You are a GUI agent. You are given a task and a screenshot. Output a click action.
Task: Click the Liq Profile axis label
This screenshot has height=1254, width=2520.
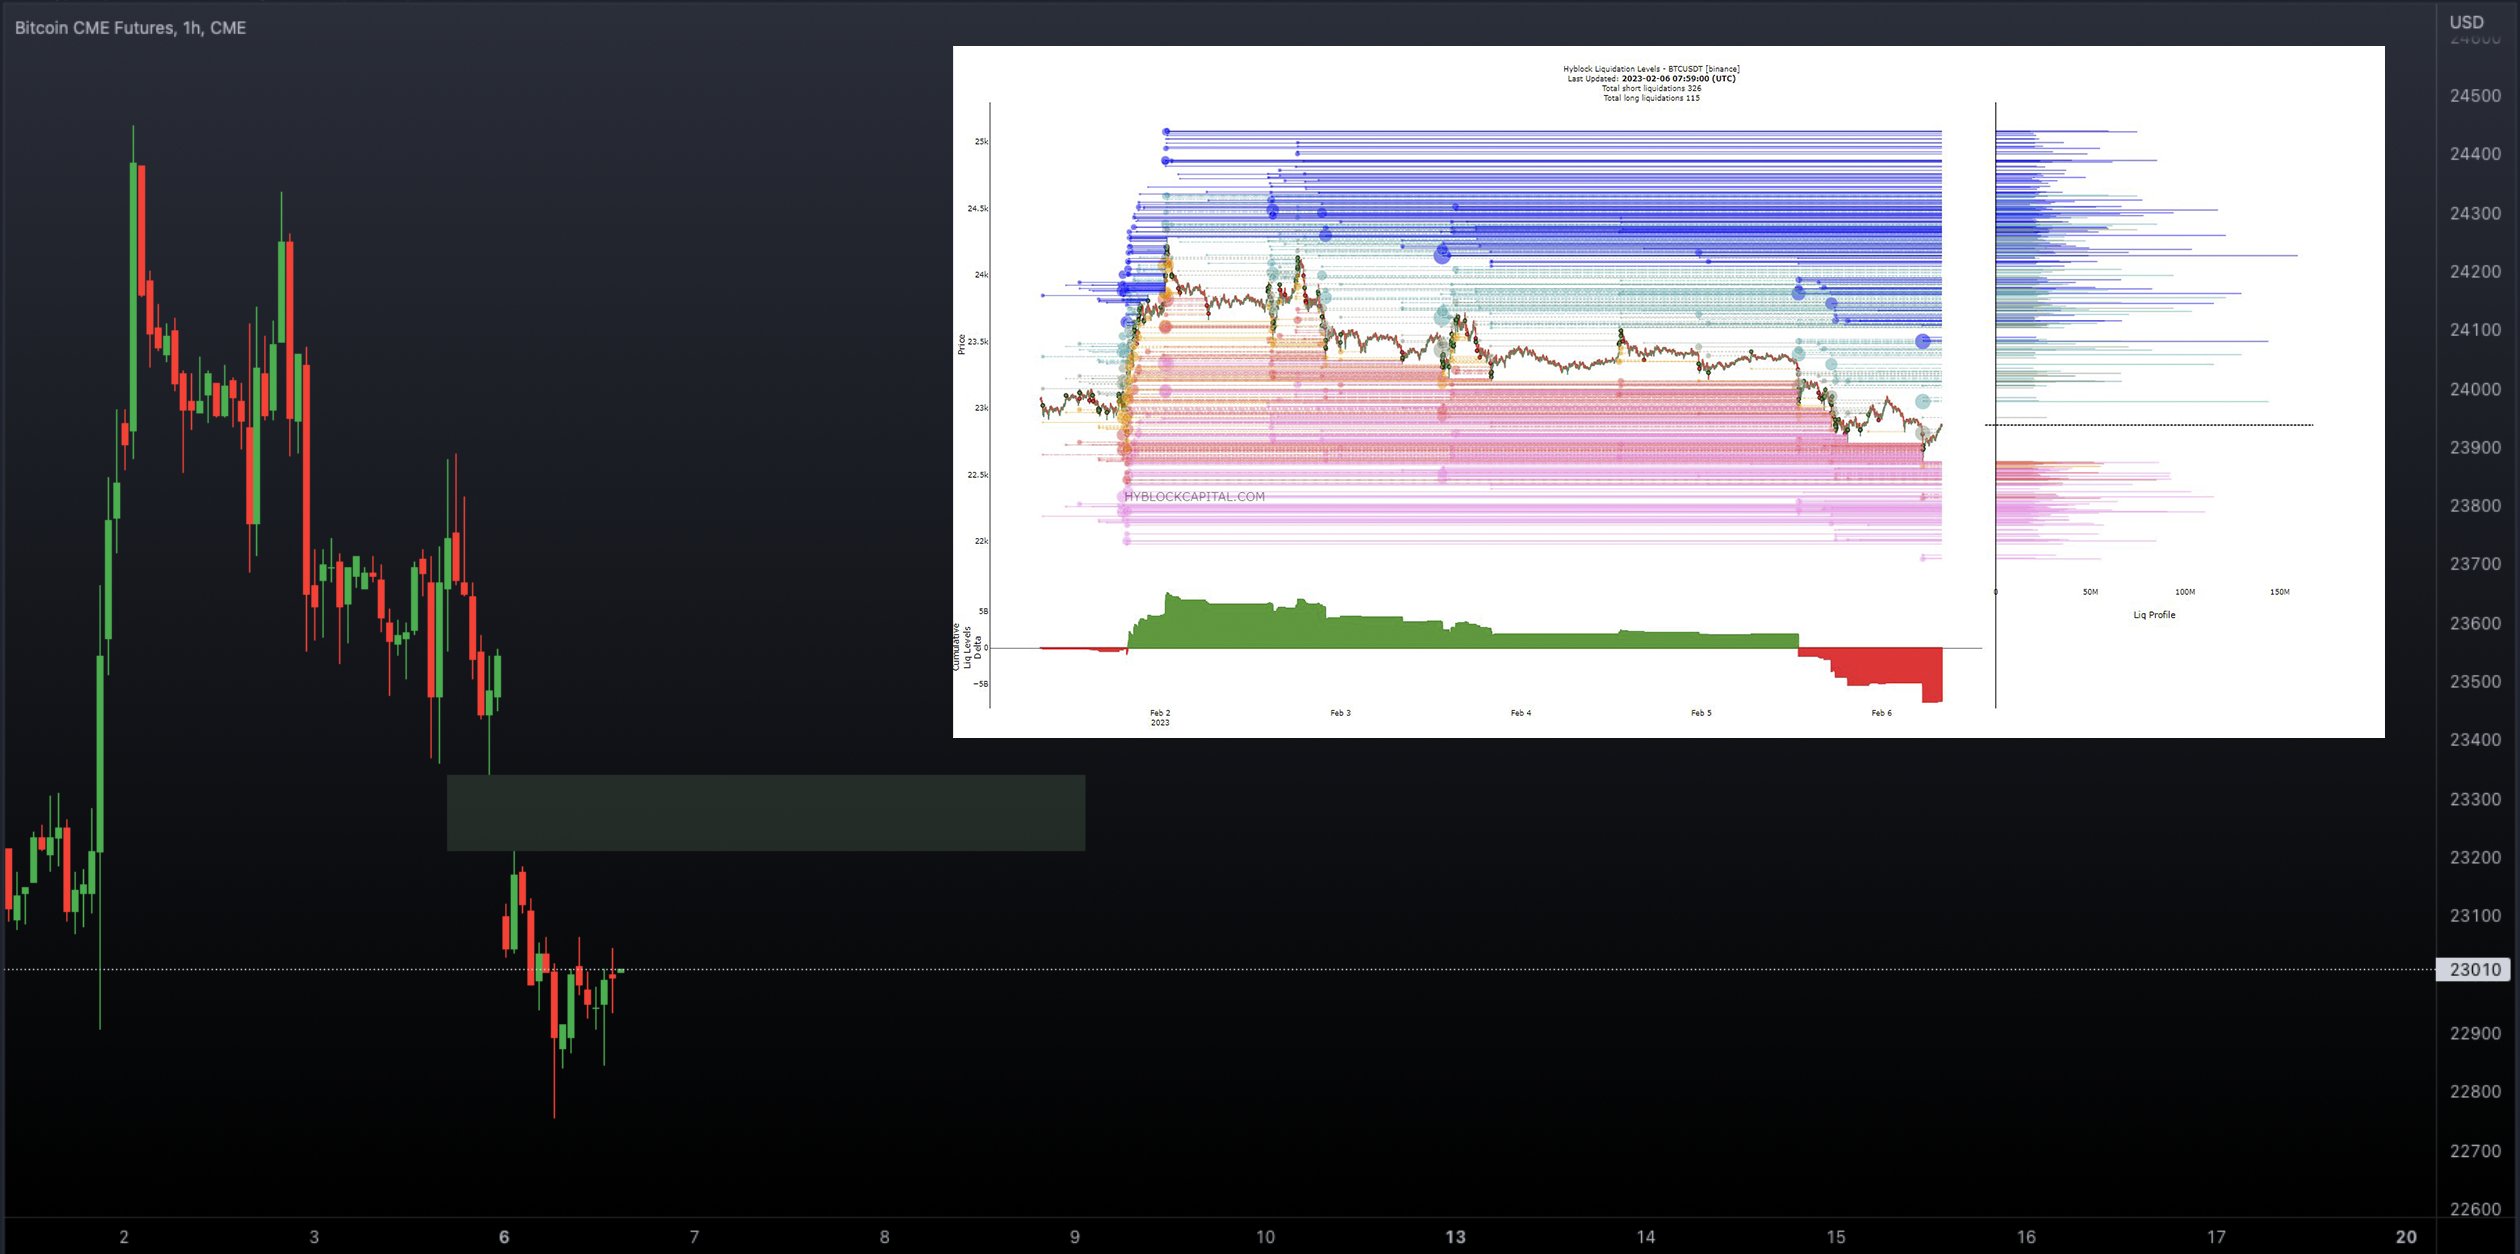(x=2154, y=615)
